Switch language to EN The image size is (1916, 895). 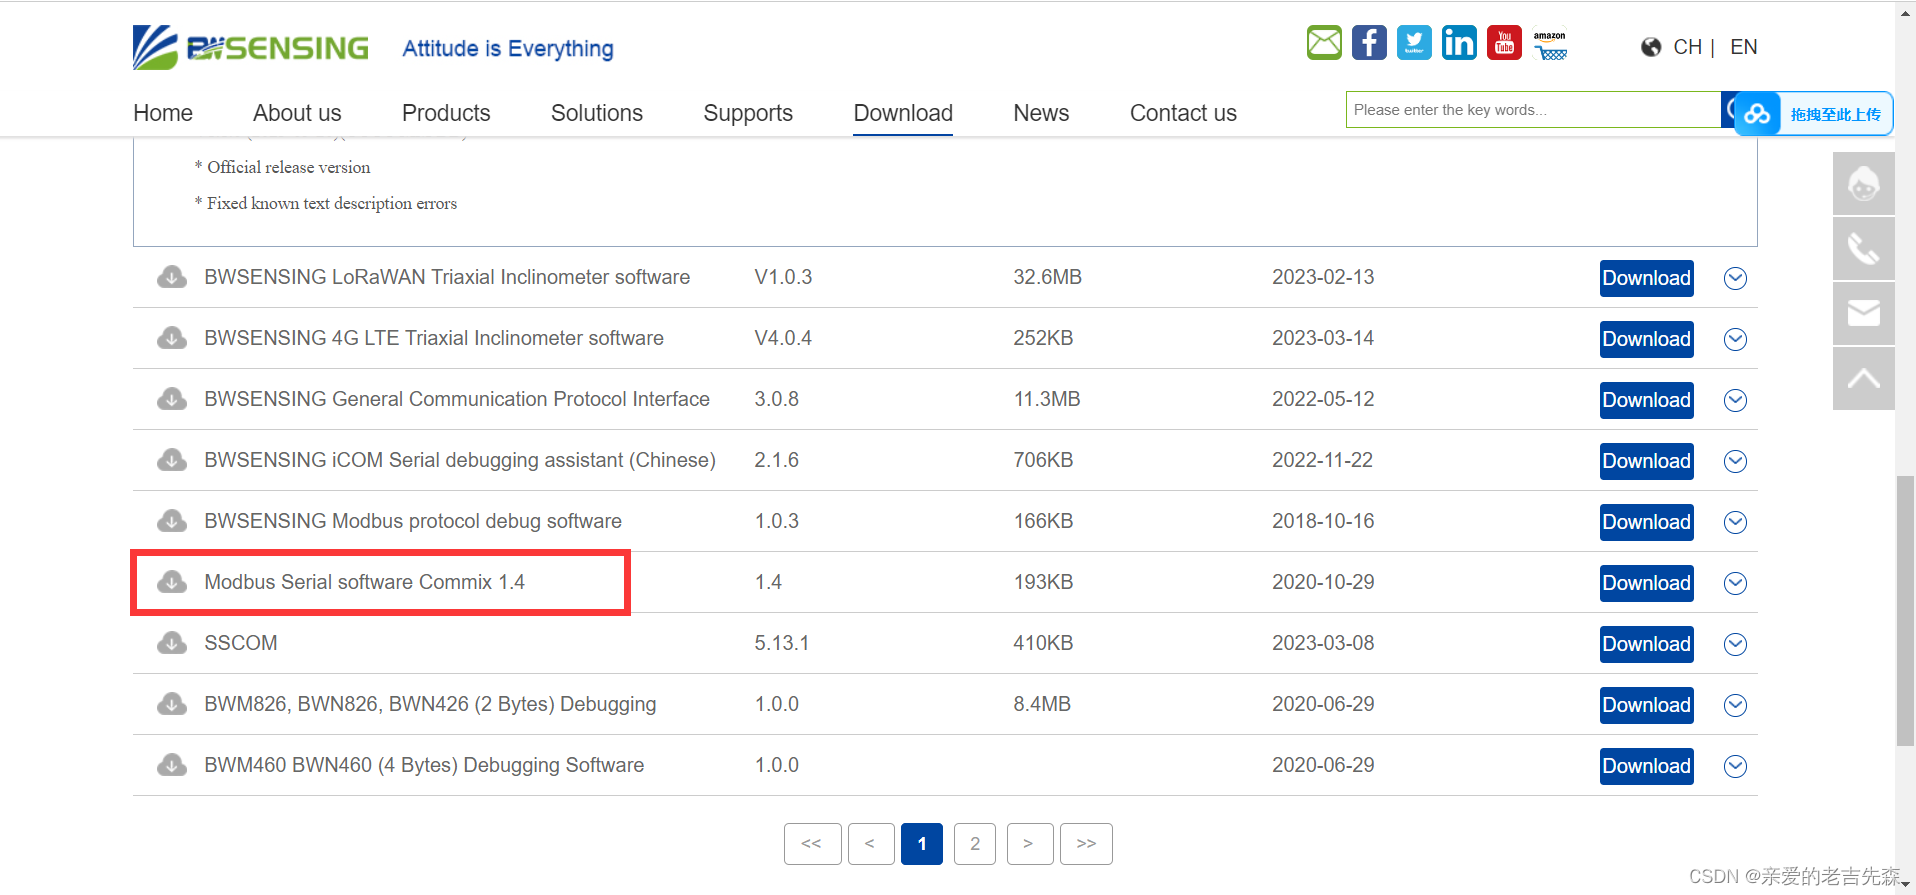click(x=1743, y=47)
